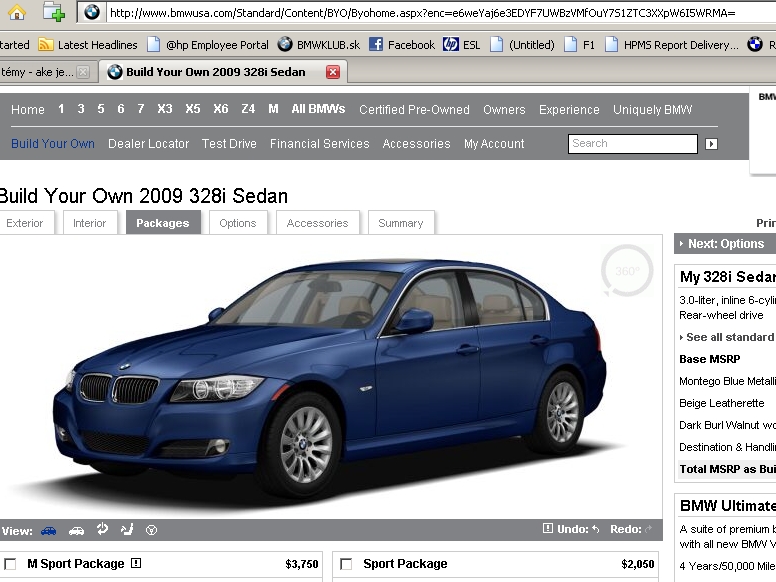Switch to the 'témy - ake je...' browser tab
The height and width of the screenshot is (582, 776).
[37, 72]
